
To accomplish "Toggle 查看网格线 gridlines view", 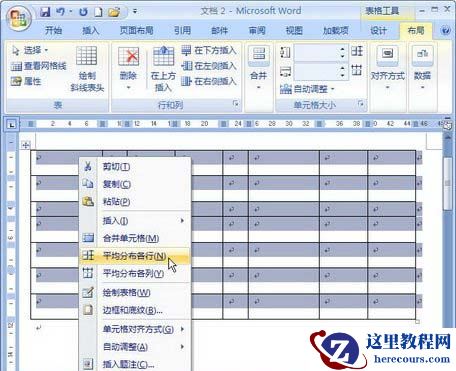I will [39, 66].
